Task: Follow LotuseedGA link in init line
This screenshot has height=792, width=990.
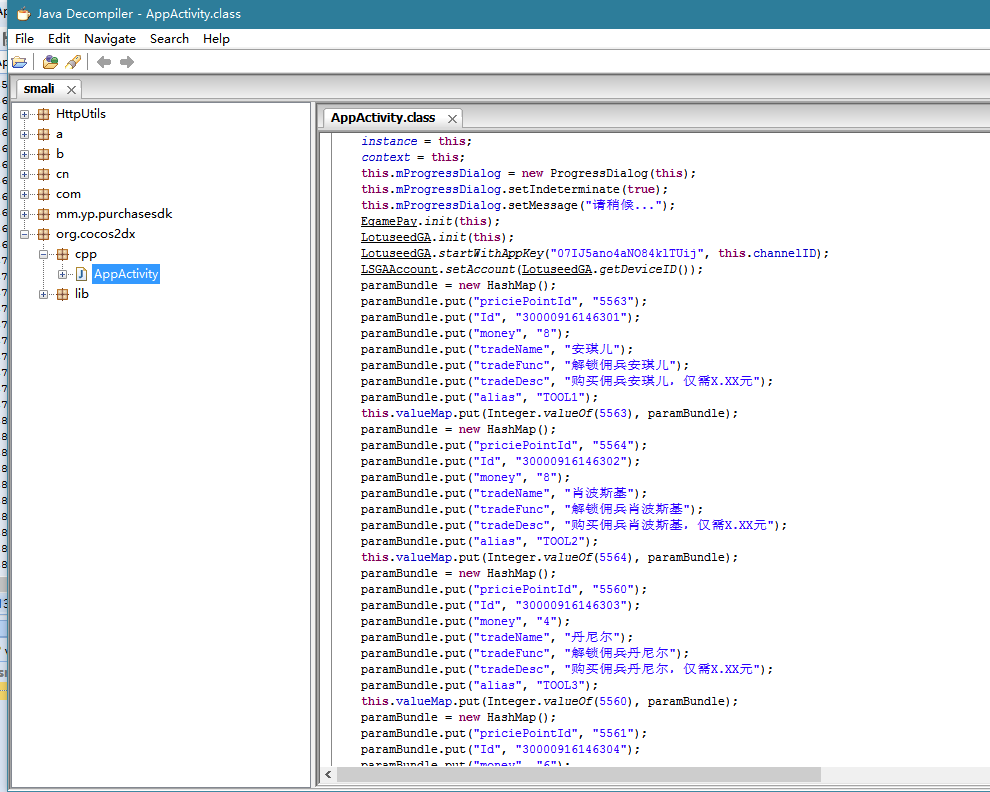Action: click(396, 237)
